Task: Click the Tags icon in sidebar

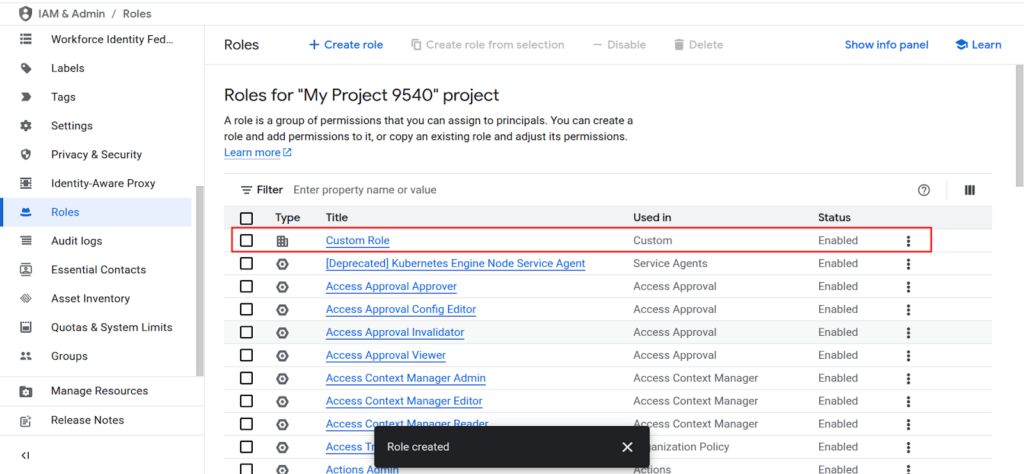Action: (x=26, y=97)
